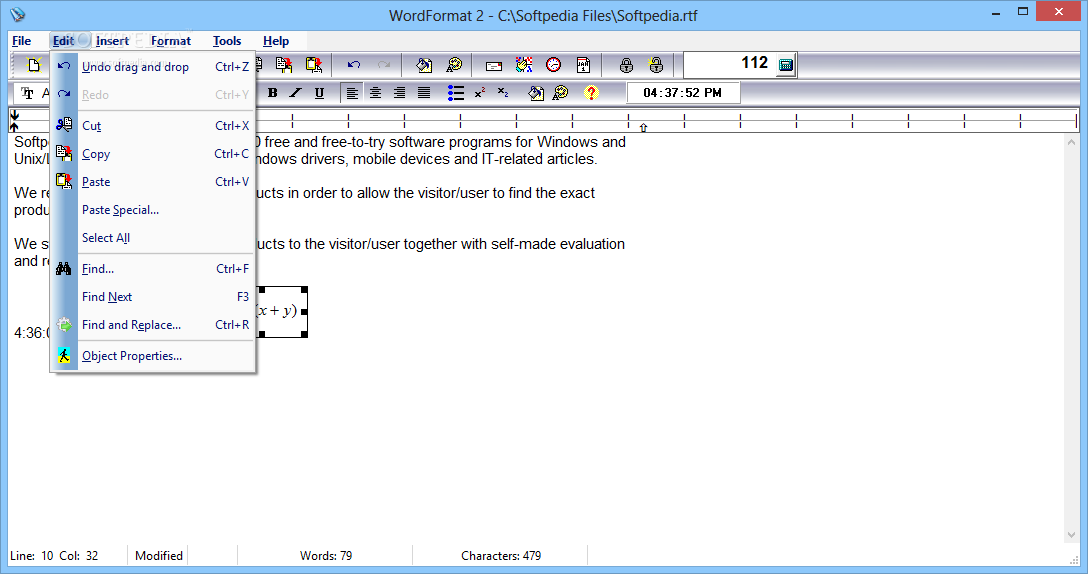Click the word 'IT-related' in the document

pyautogui.click(x=511, y=159)
